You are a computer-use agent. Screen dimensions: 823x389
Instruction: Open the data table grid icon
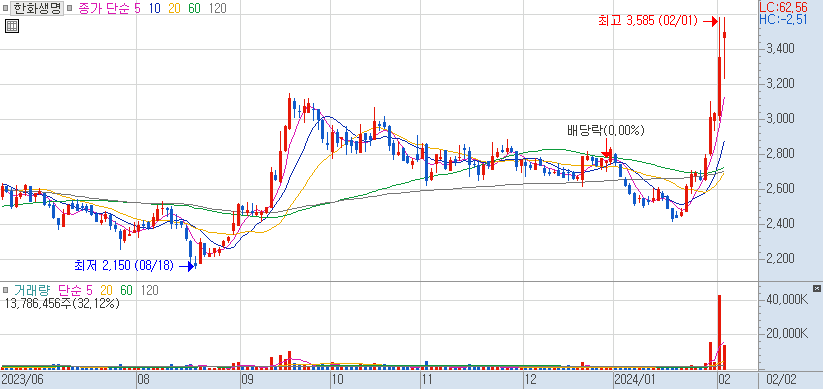(12, 26)
